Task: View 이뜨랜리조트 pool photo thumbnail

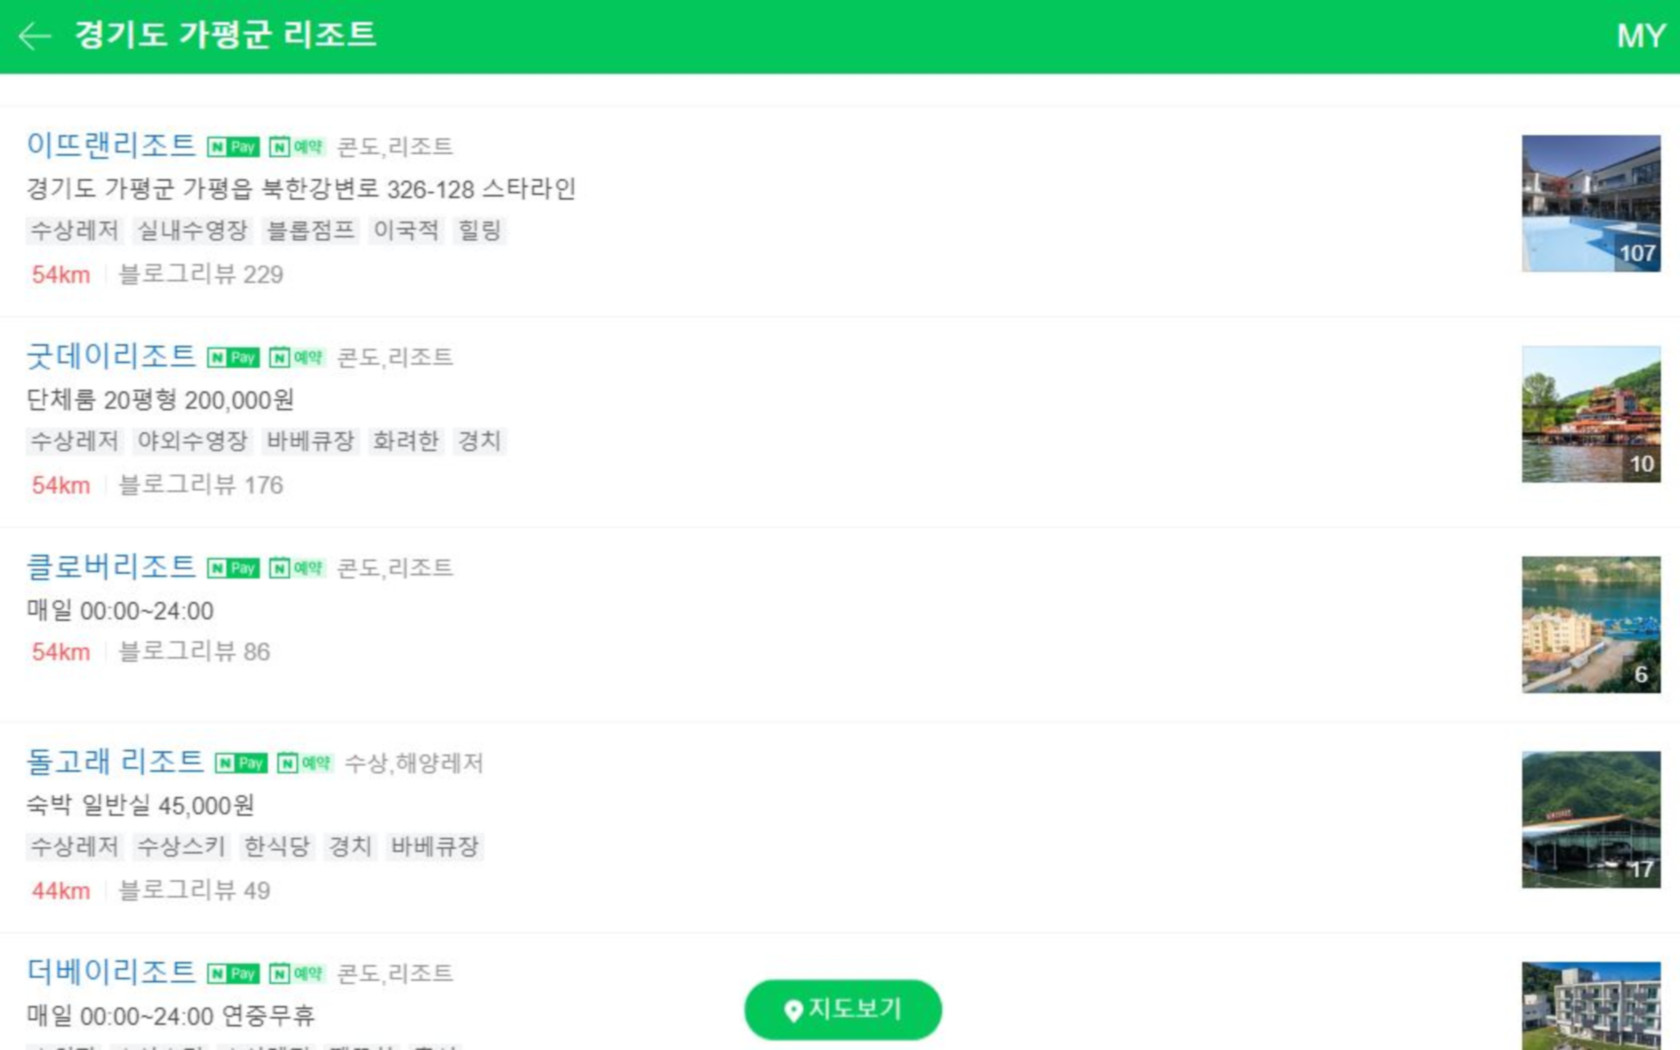Action: coord(1591,203)
